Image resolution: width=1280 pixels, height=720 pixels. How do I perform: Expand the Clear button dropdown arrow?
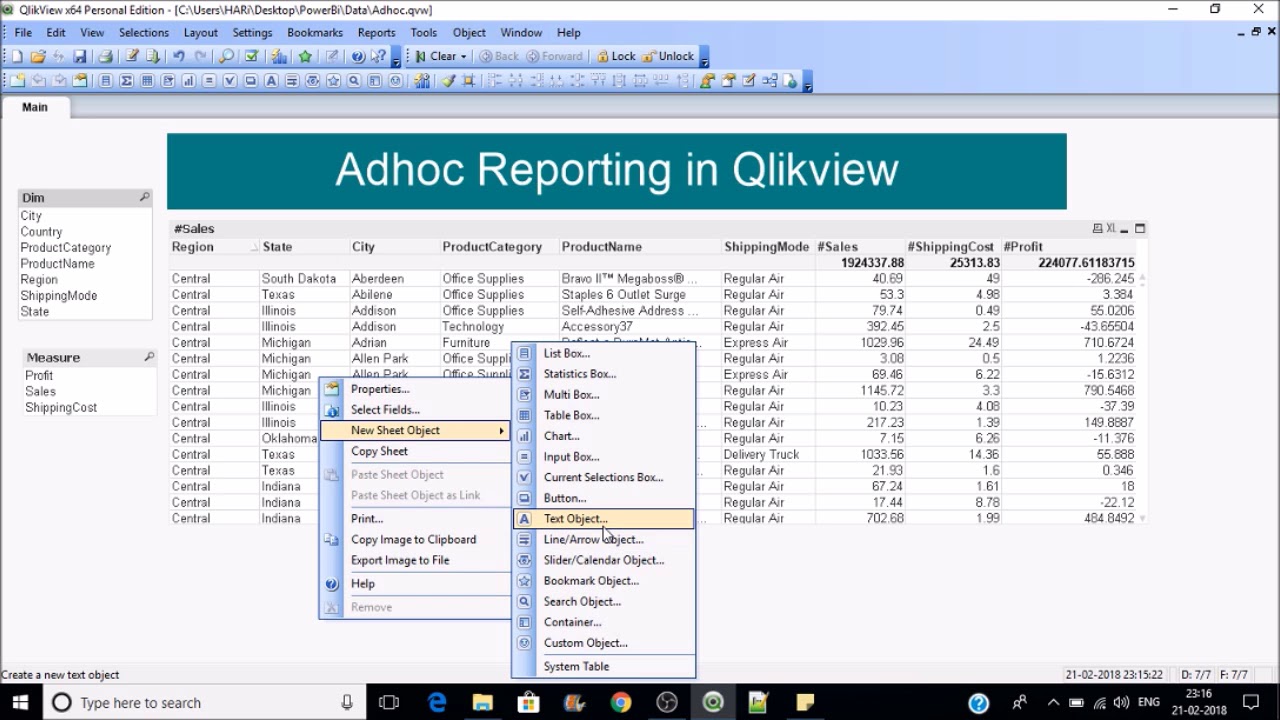click(463, 57)
